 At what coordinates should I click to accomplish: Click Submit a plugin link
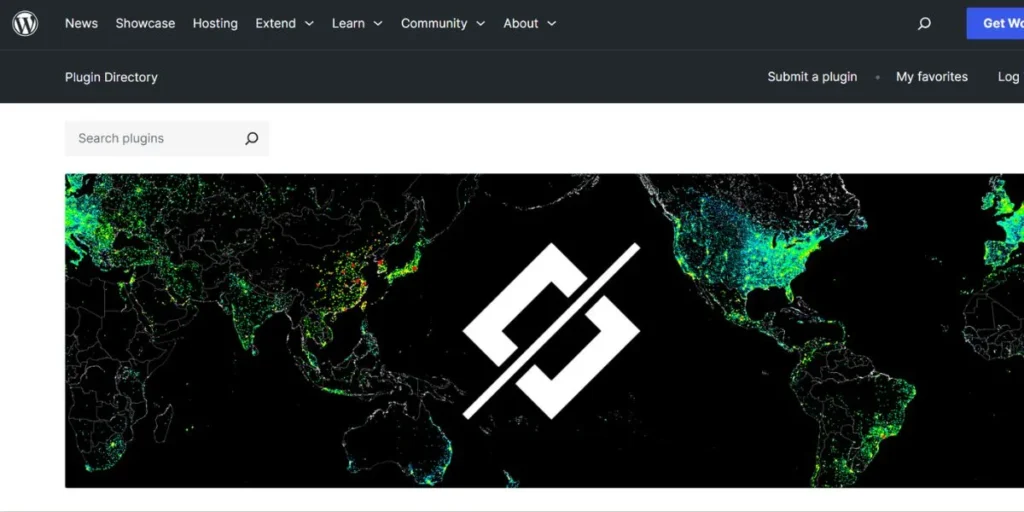point(812,77)
